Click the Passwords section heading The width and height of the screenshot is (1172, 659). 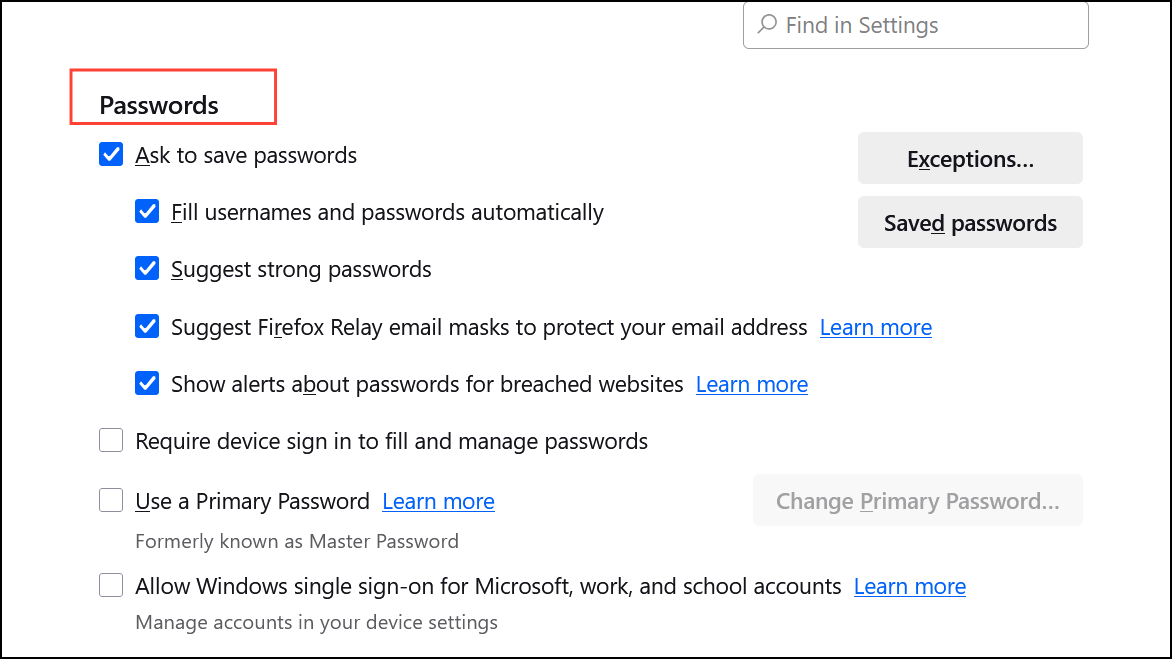(x=159, y=105)
